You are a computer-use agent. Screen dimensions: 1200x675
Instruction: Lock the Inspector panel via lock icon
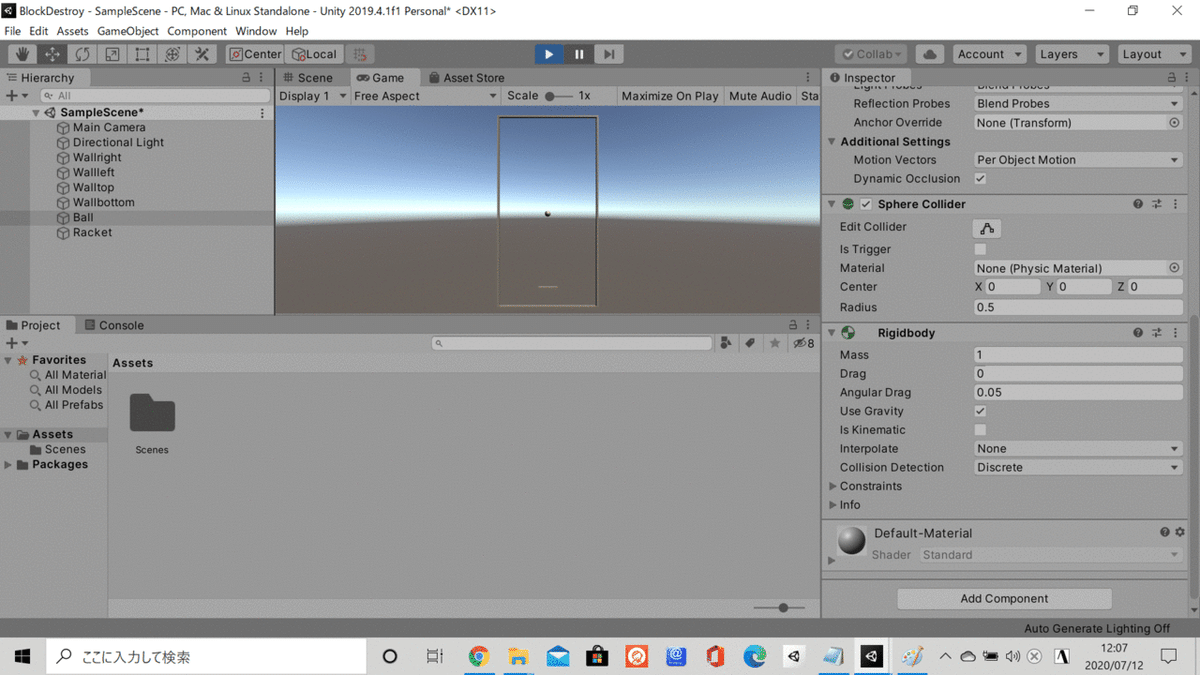(1172, 77)
